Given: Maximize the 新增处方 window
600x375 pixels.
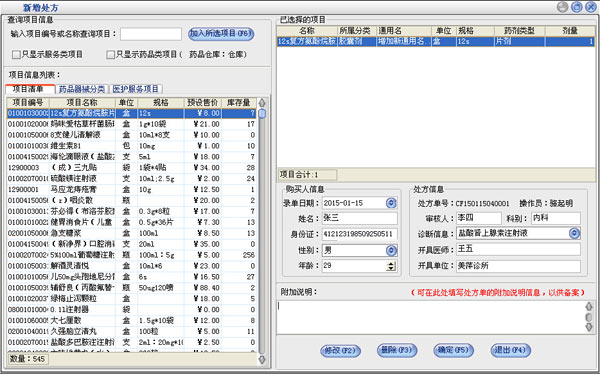Looking at the screenshot, I should [577, 7].
